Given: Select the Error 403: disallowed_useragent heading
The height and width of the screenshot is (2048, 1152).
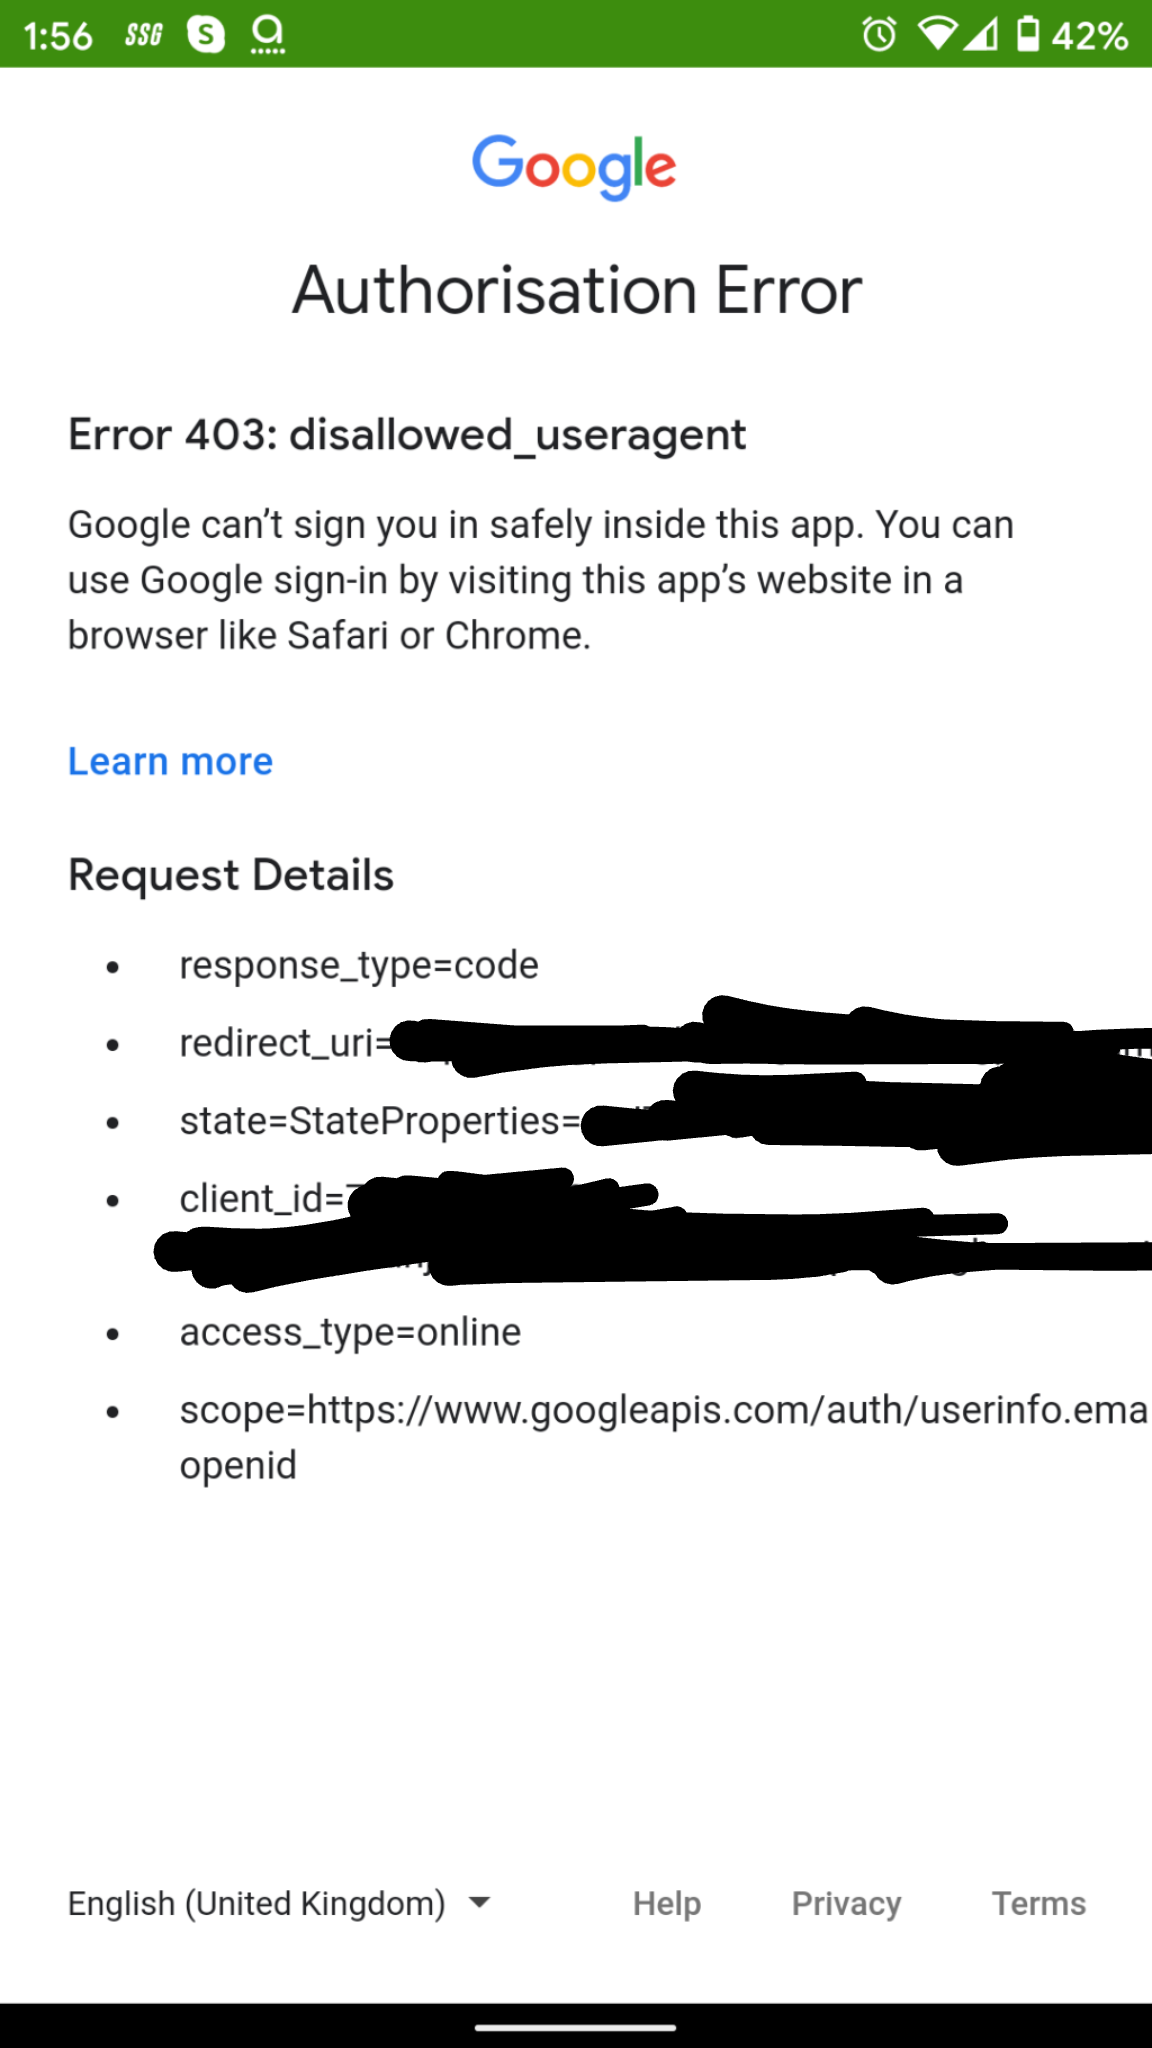Looking at the screenshot, I should click(406, 434).
